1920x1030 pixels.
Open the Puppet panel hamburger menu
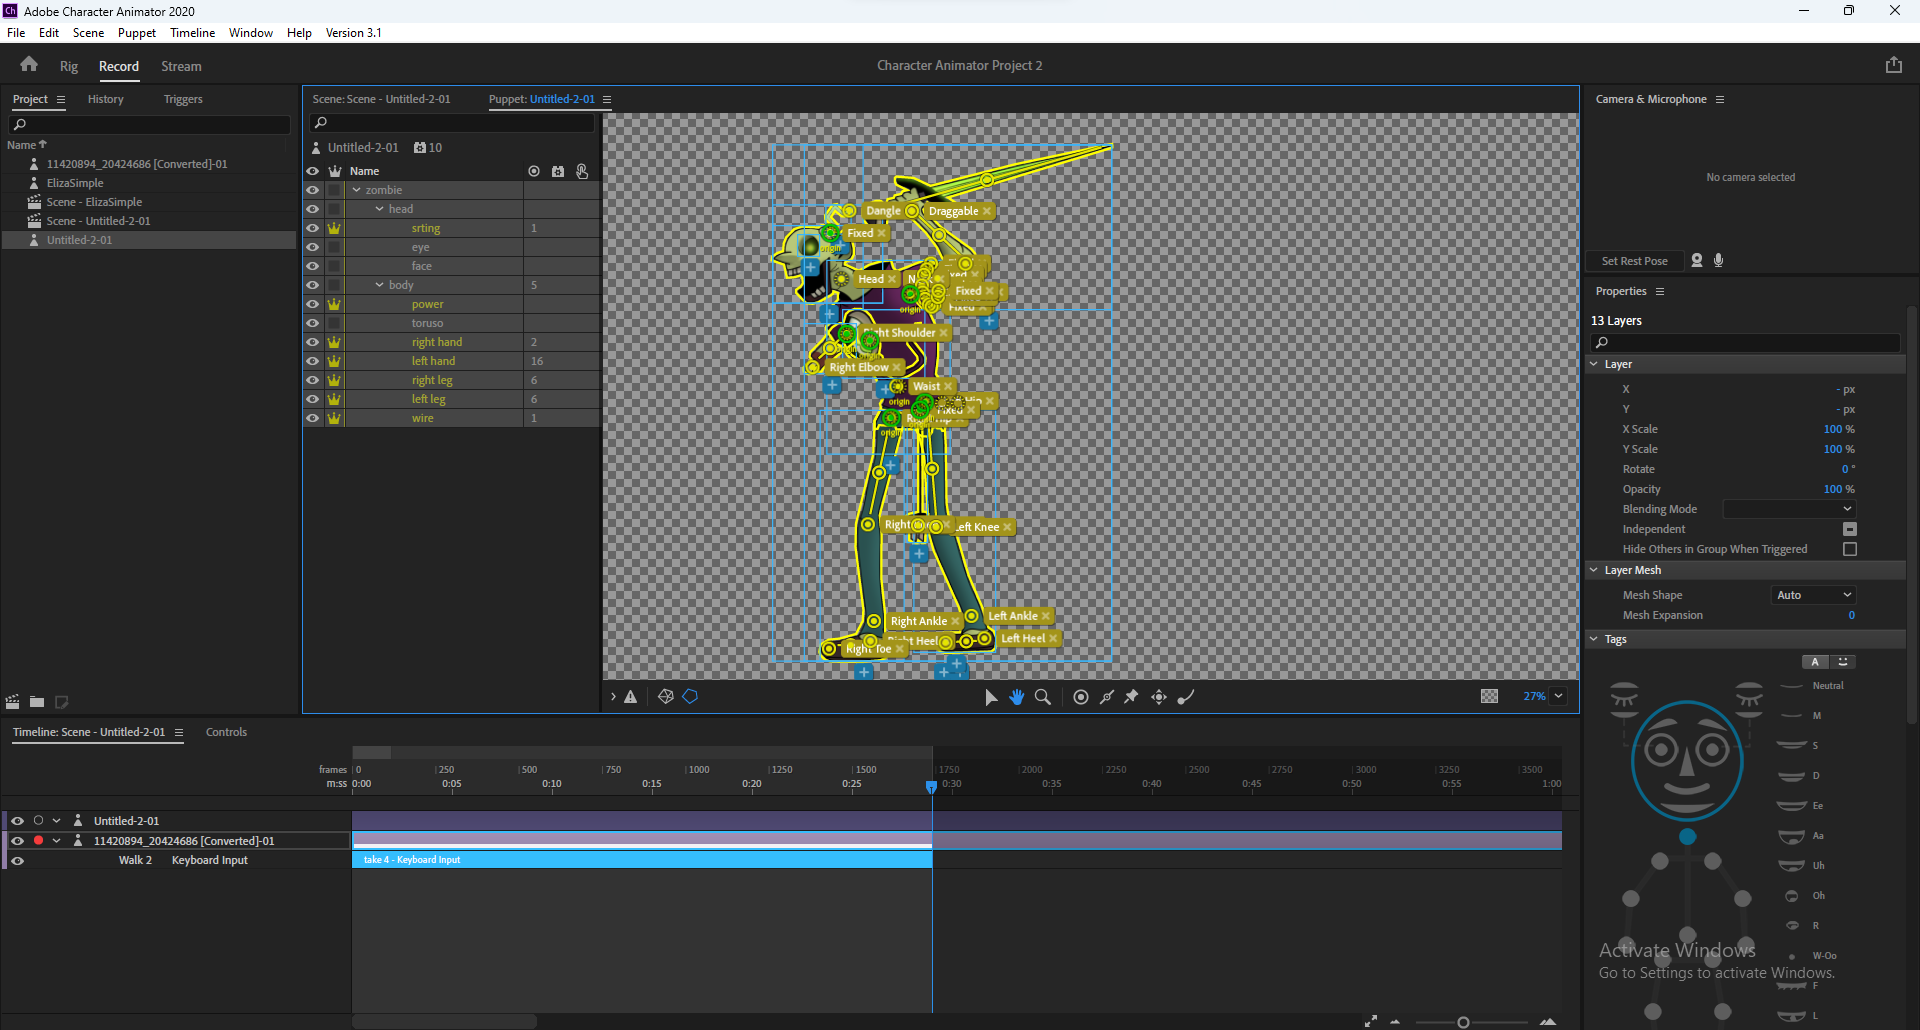coord(607,100)
